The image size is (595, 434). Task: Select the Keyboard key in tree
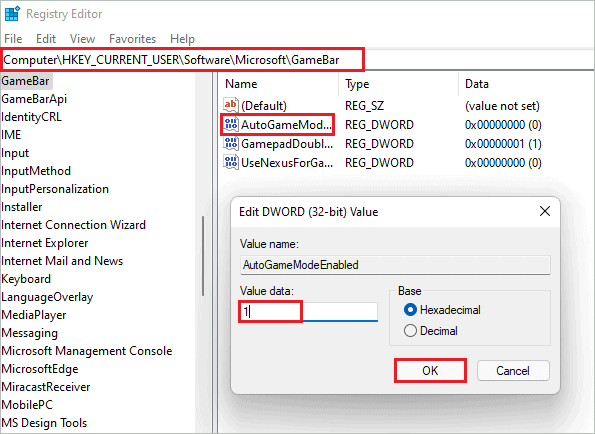26,279
